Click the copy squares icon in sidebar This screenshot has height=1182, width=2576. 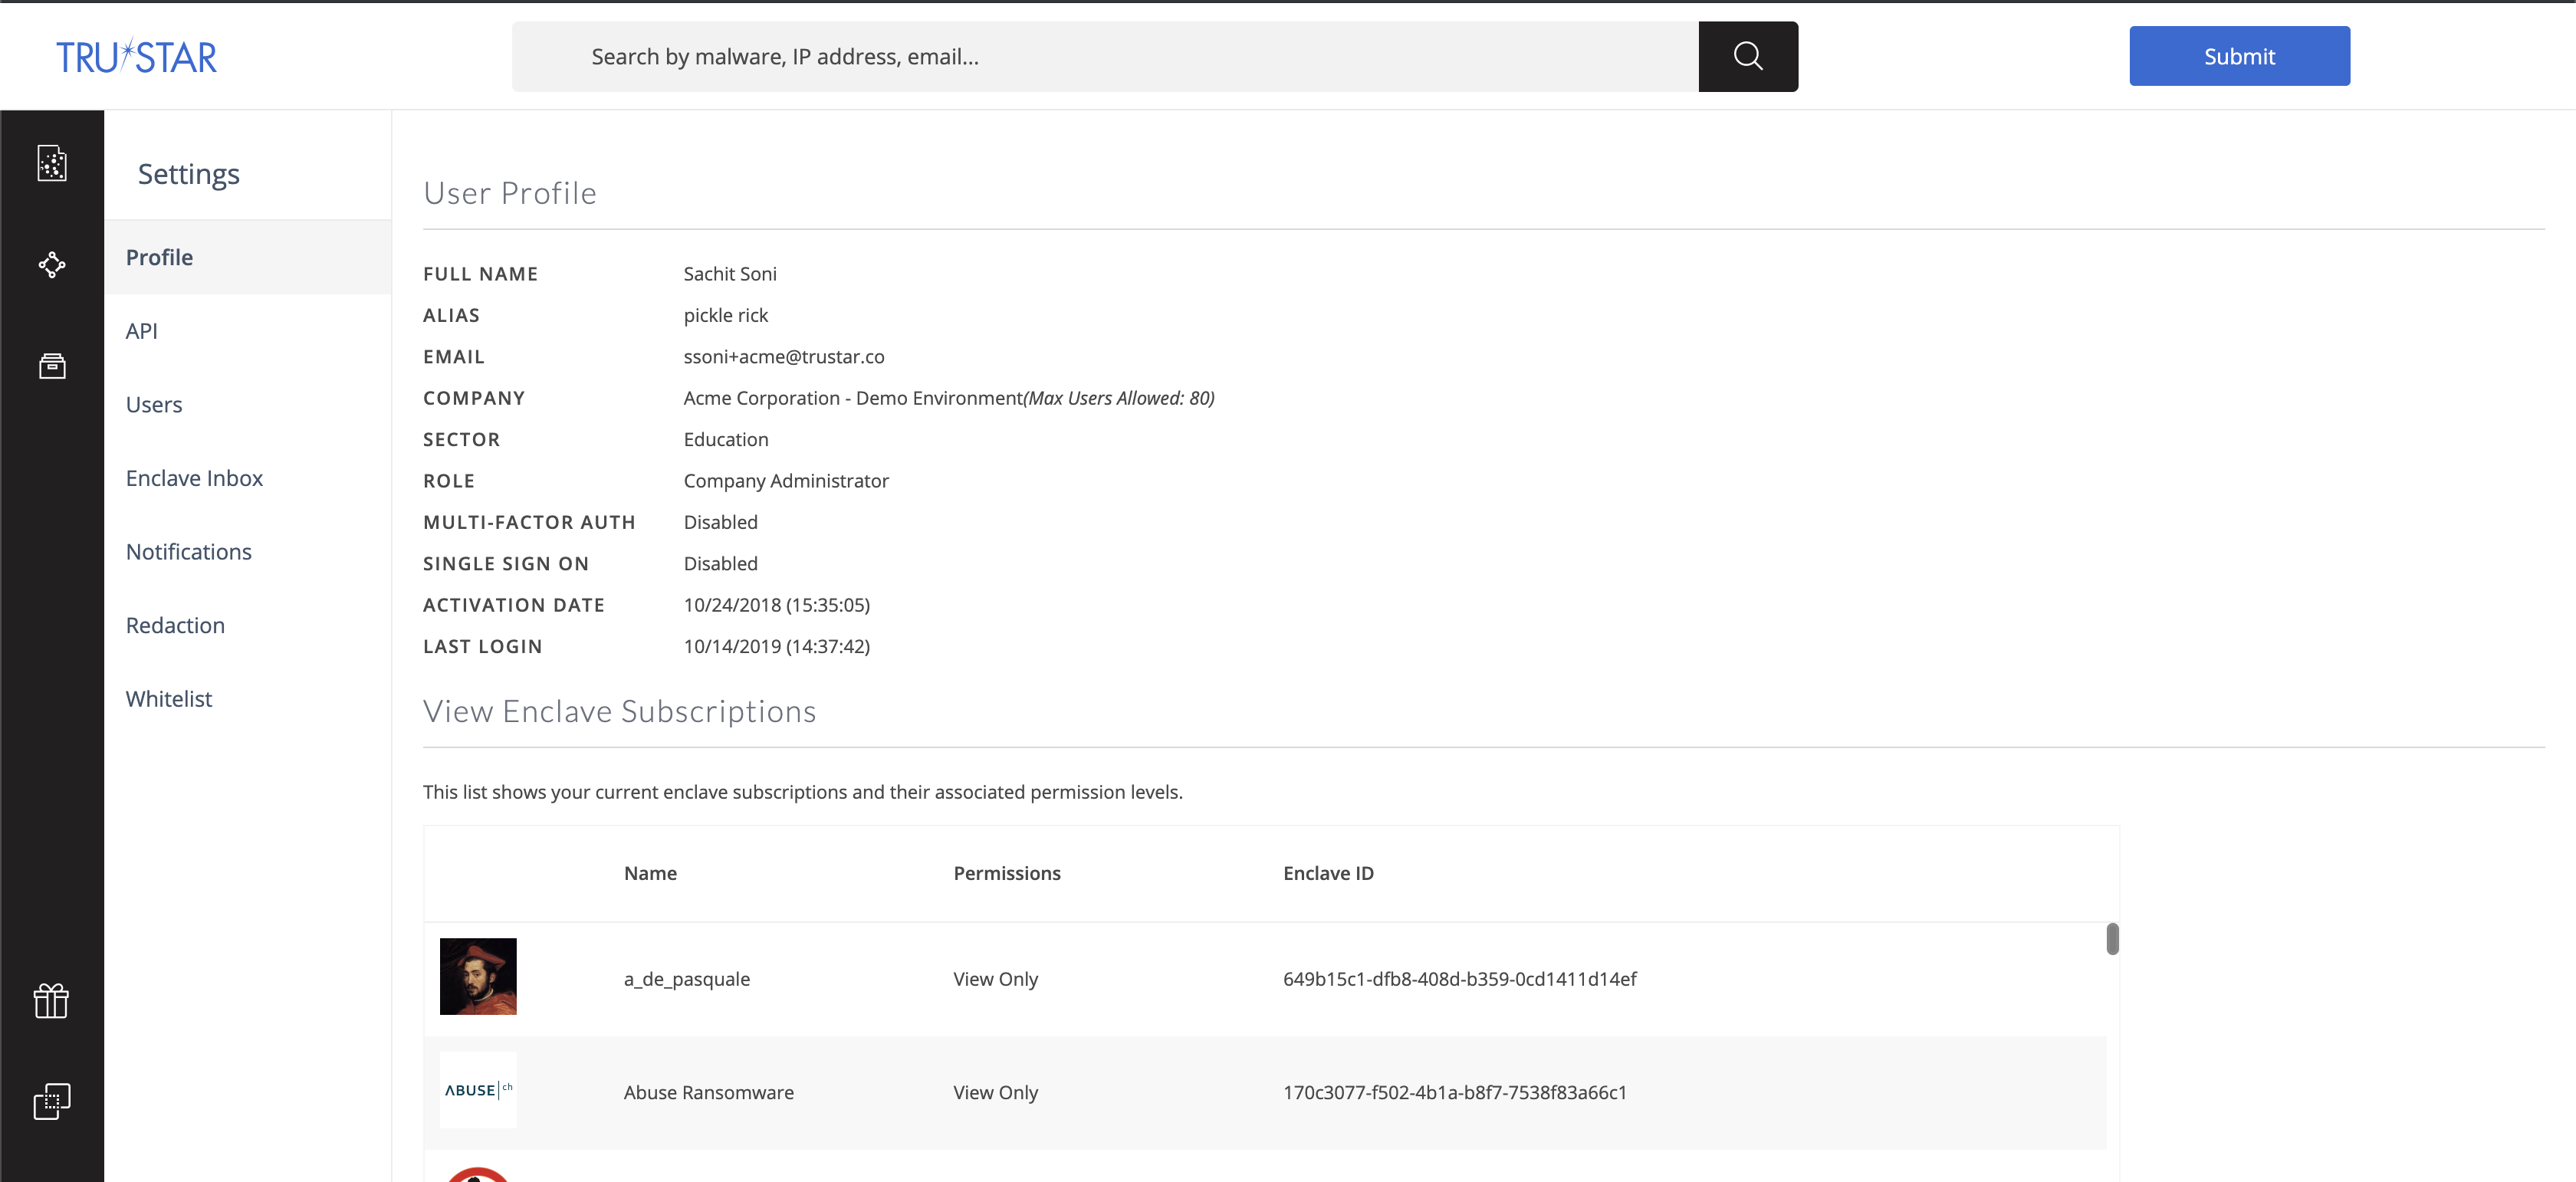52,1101
